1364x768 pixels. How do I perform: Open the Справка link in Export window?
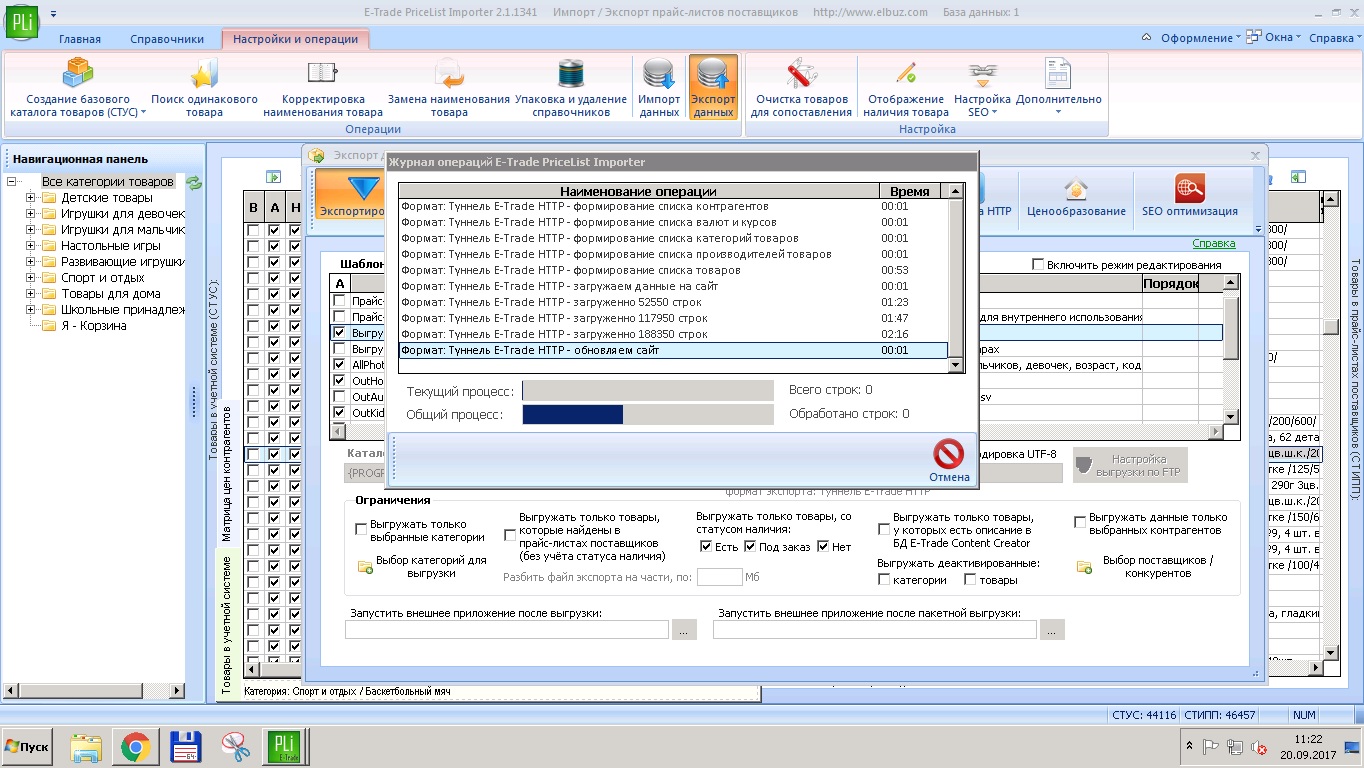pos(1214,243)
